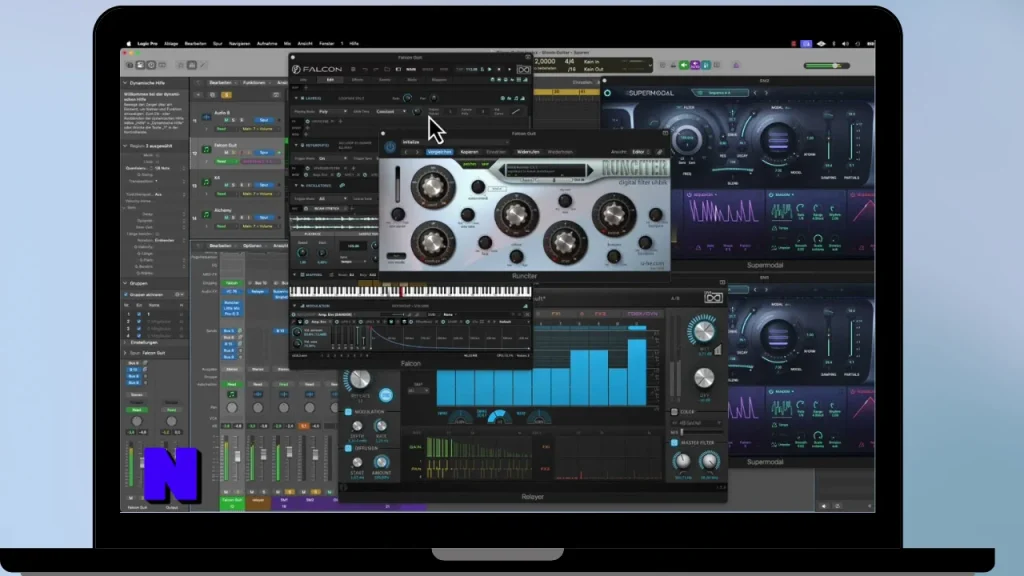
Task: Collapse Dynamische Hilfe panel
Action: click(125, 83)
